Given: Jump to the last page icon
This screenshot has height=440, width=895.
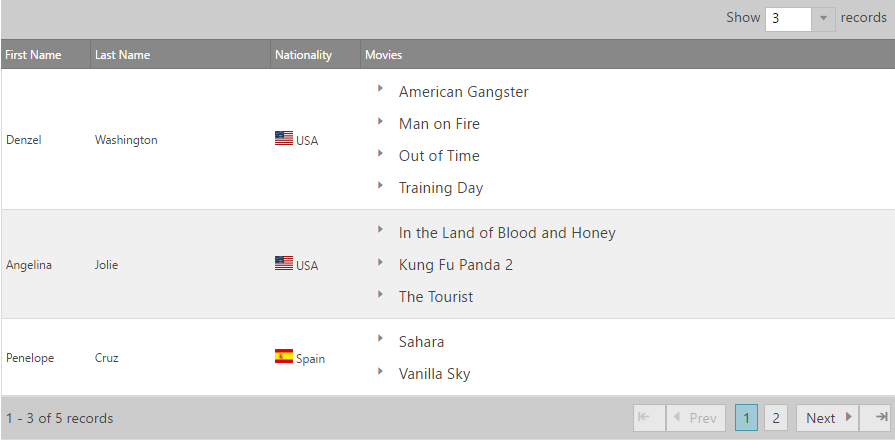Looking at the screenshot, I should tap(876, 418).
